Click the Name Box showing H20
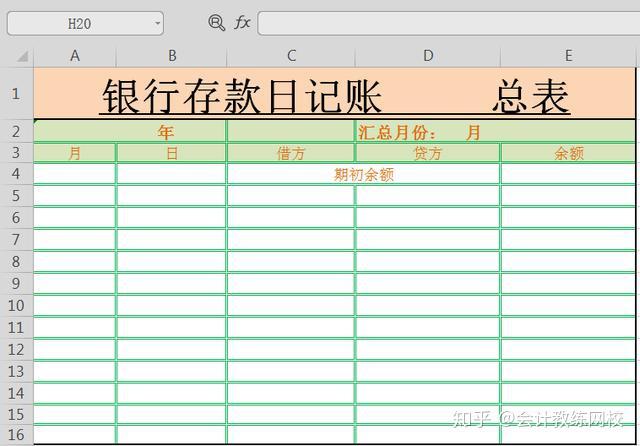The image size is (640, 446). tap(85, 23)
